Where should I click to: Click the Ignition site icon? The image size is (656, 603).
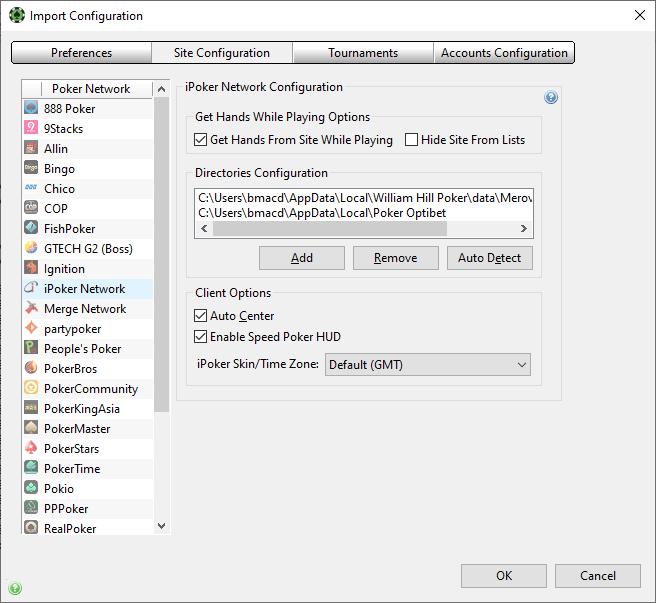pos(31,268)
